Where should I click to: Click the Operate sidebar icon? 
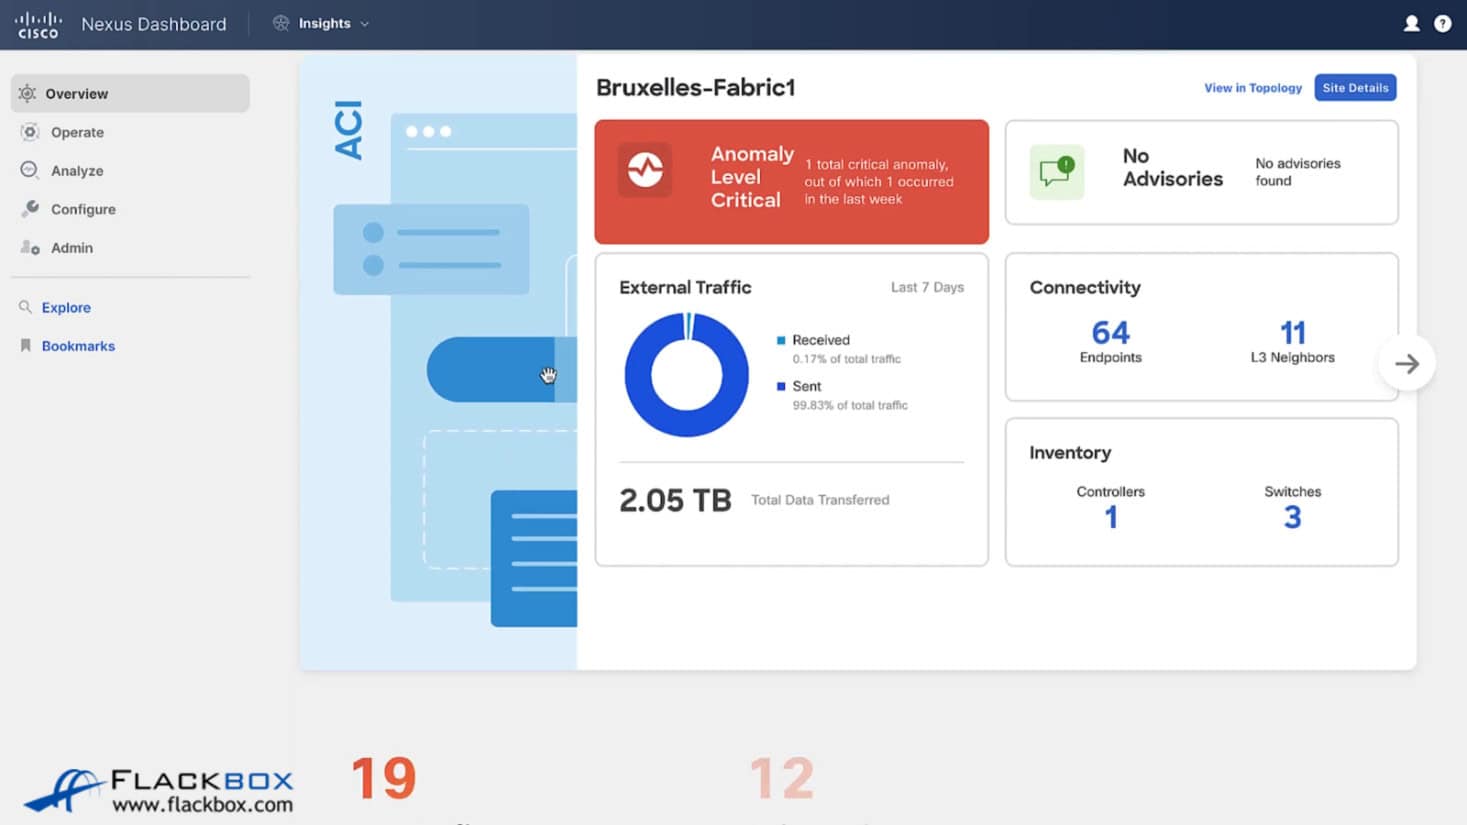[30, 132]
